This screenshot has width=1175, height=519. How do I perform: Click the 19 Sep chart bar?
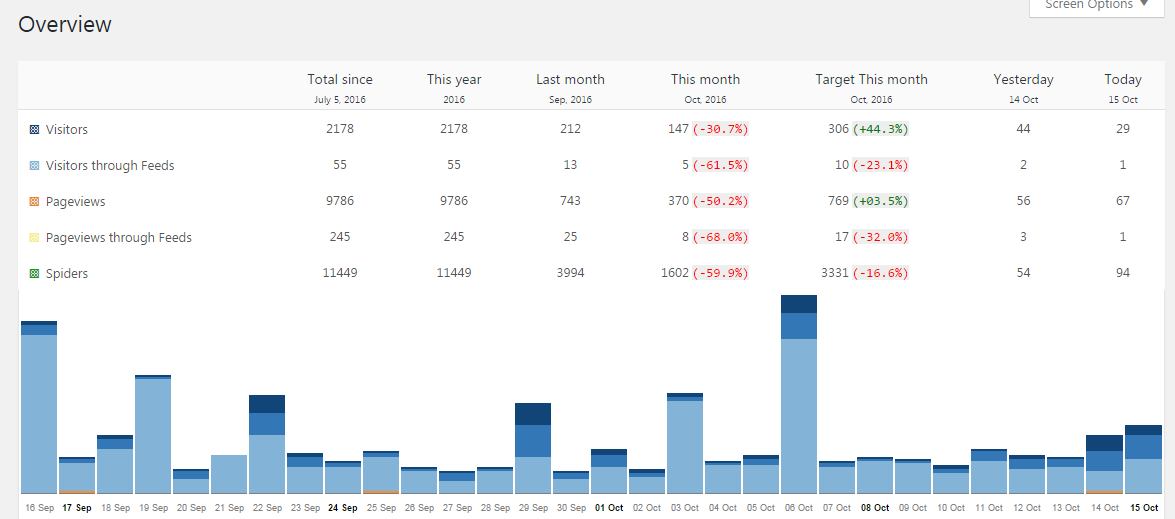153,434
